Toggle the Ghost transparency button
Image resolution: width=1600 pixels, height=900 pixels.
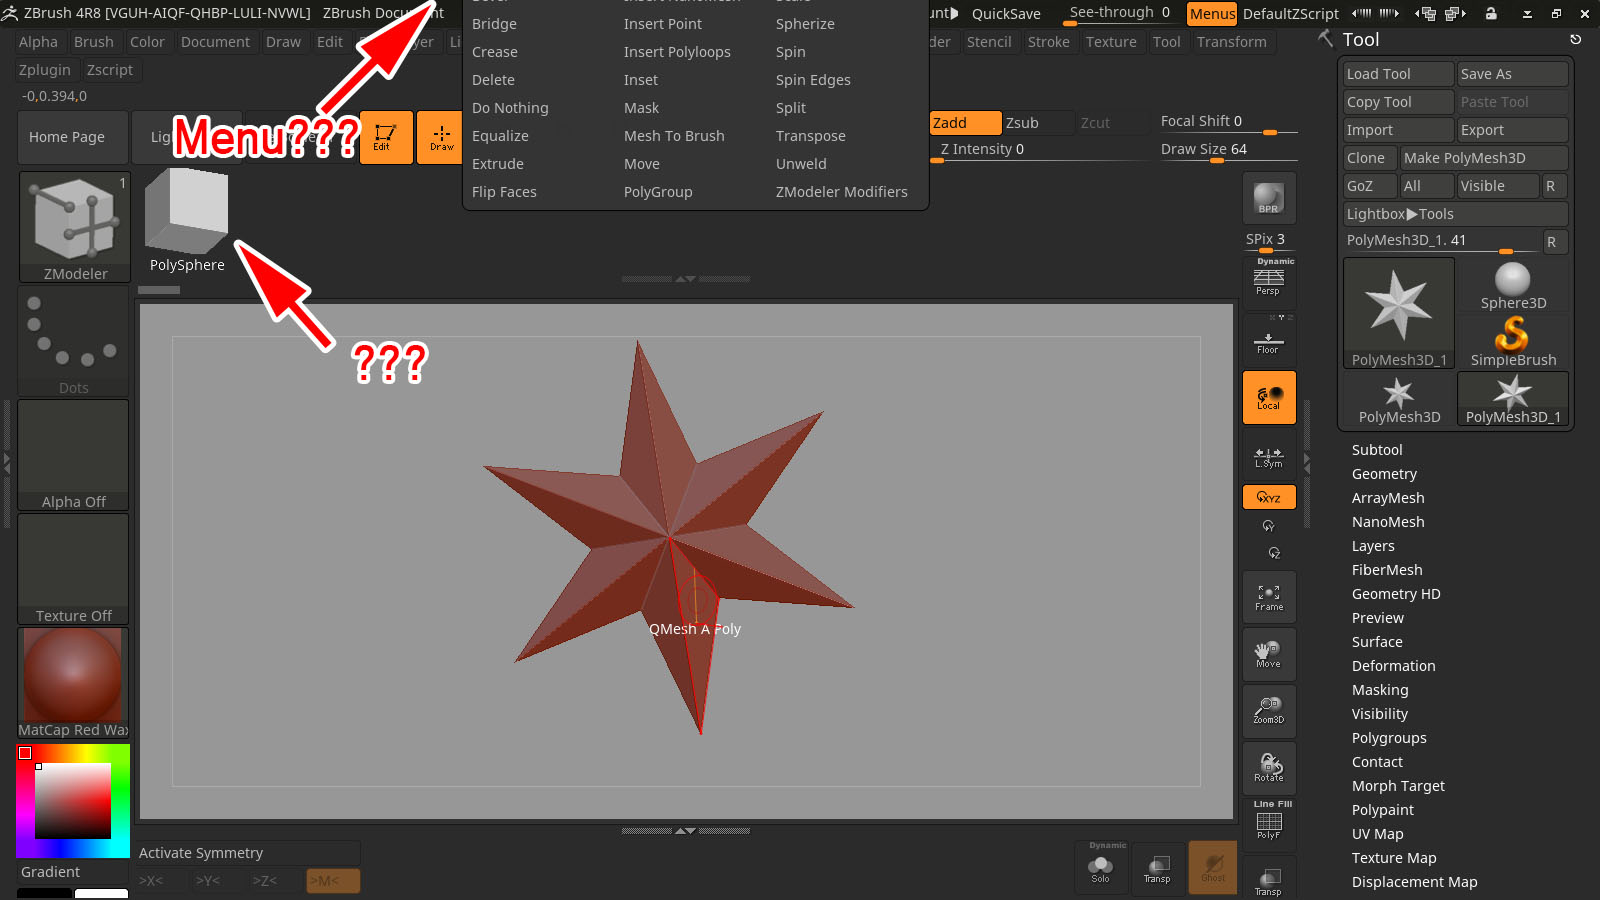coord(1213,867)
